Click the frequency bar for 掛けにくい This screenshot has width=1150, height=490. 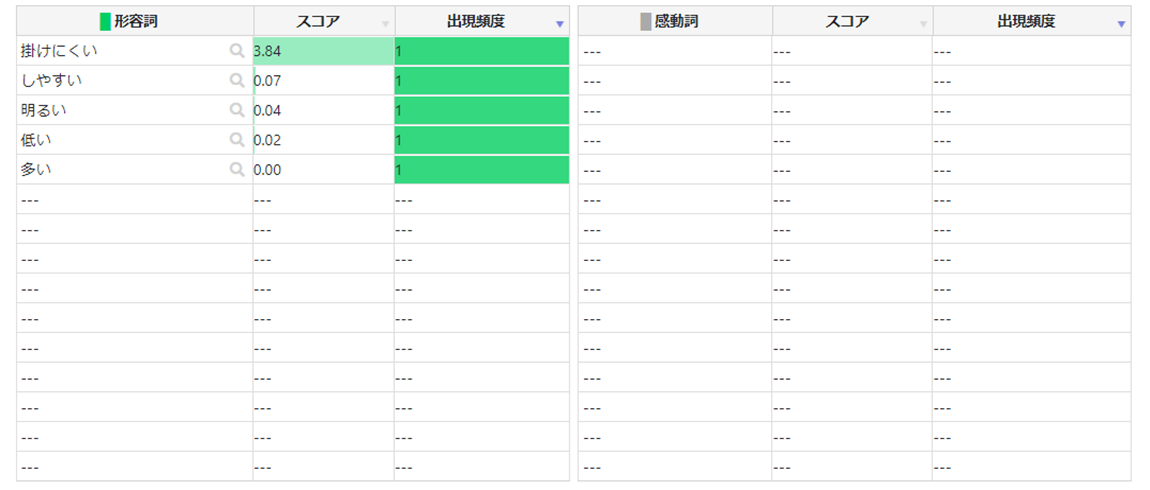click(481, 50)
